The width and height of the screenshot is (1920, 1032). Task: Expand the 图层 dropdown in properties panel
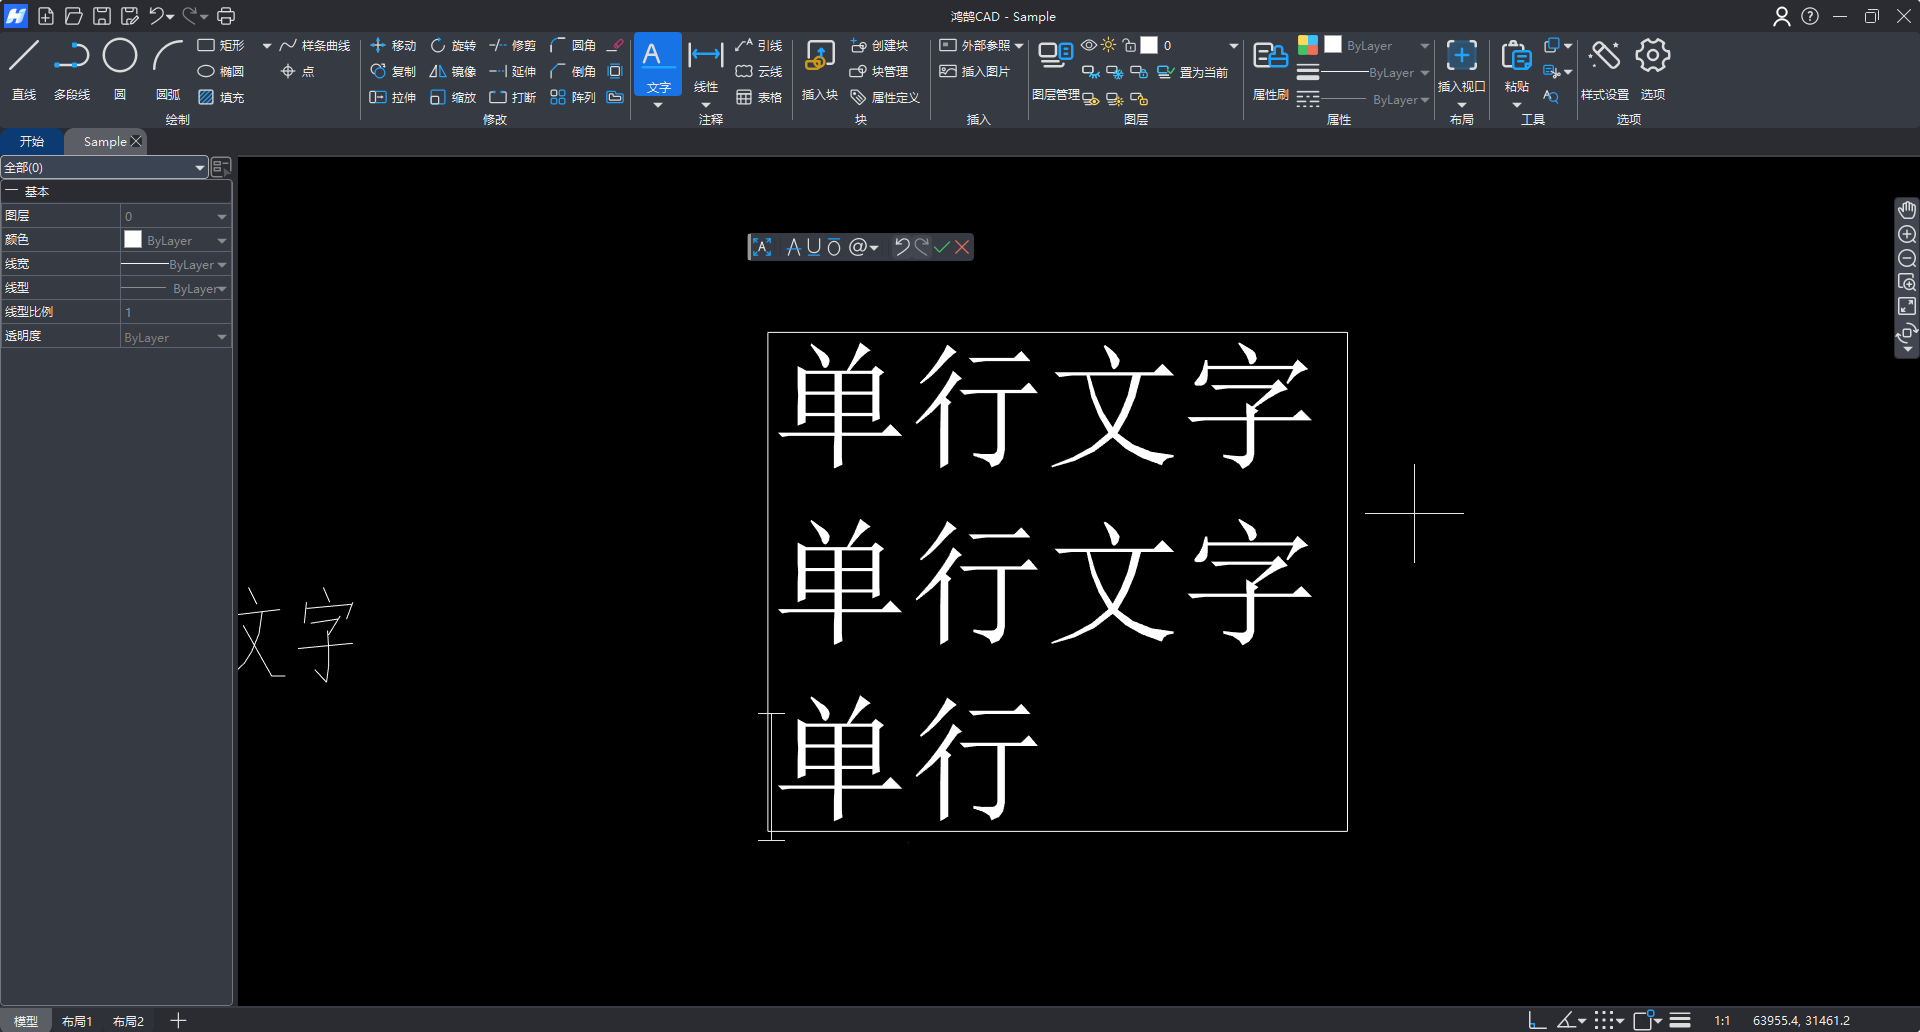(x=221, y=216)
